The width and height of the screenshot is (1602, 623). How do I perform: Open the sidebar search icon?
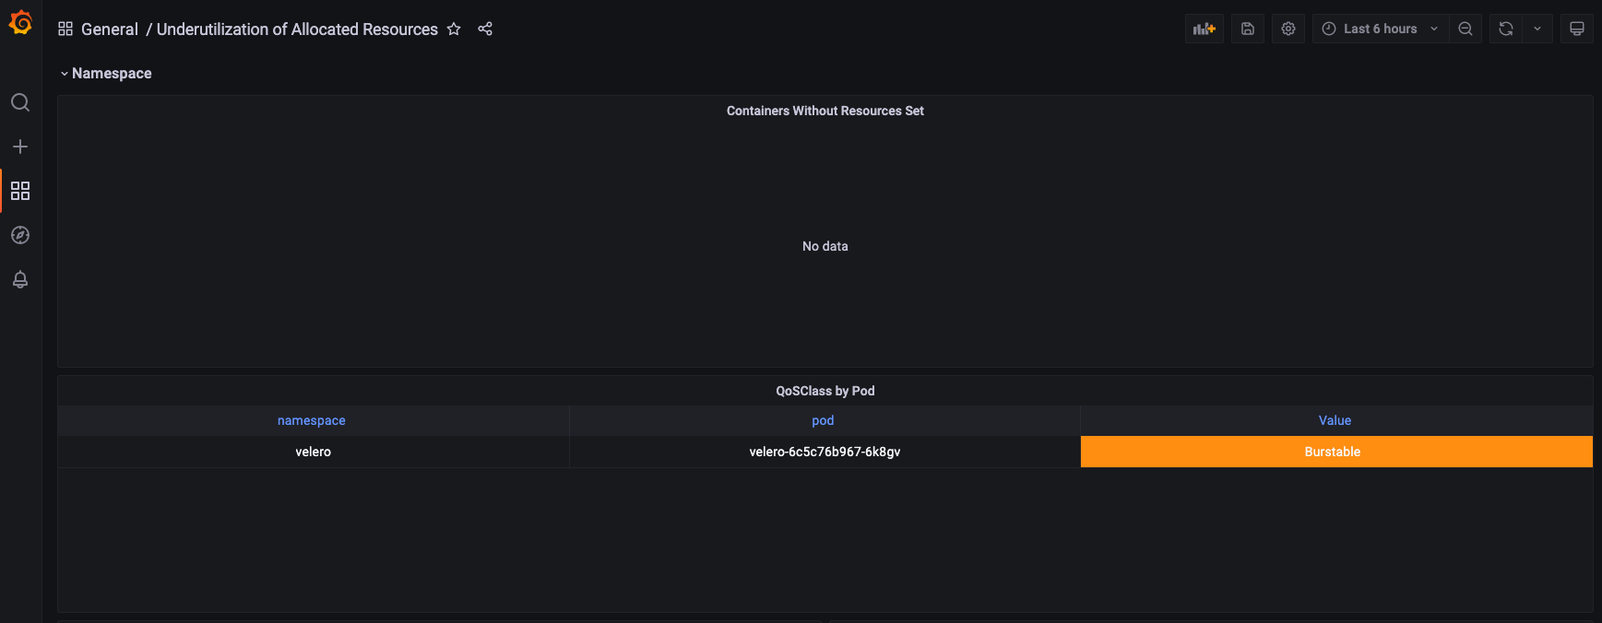click(20, 102)
